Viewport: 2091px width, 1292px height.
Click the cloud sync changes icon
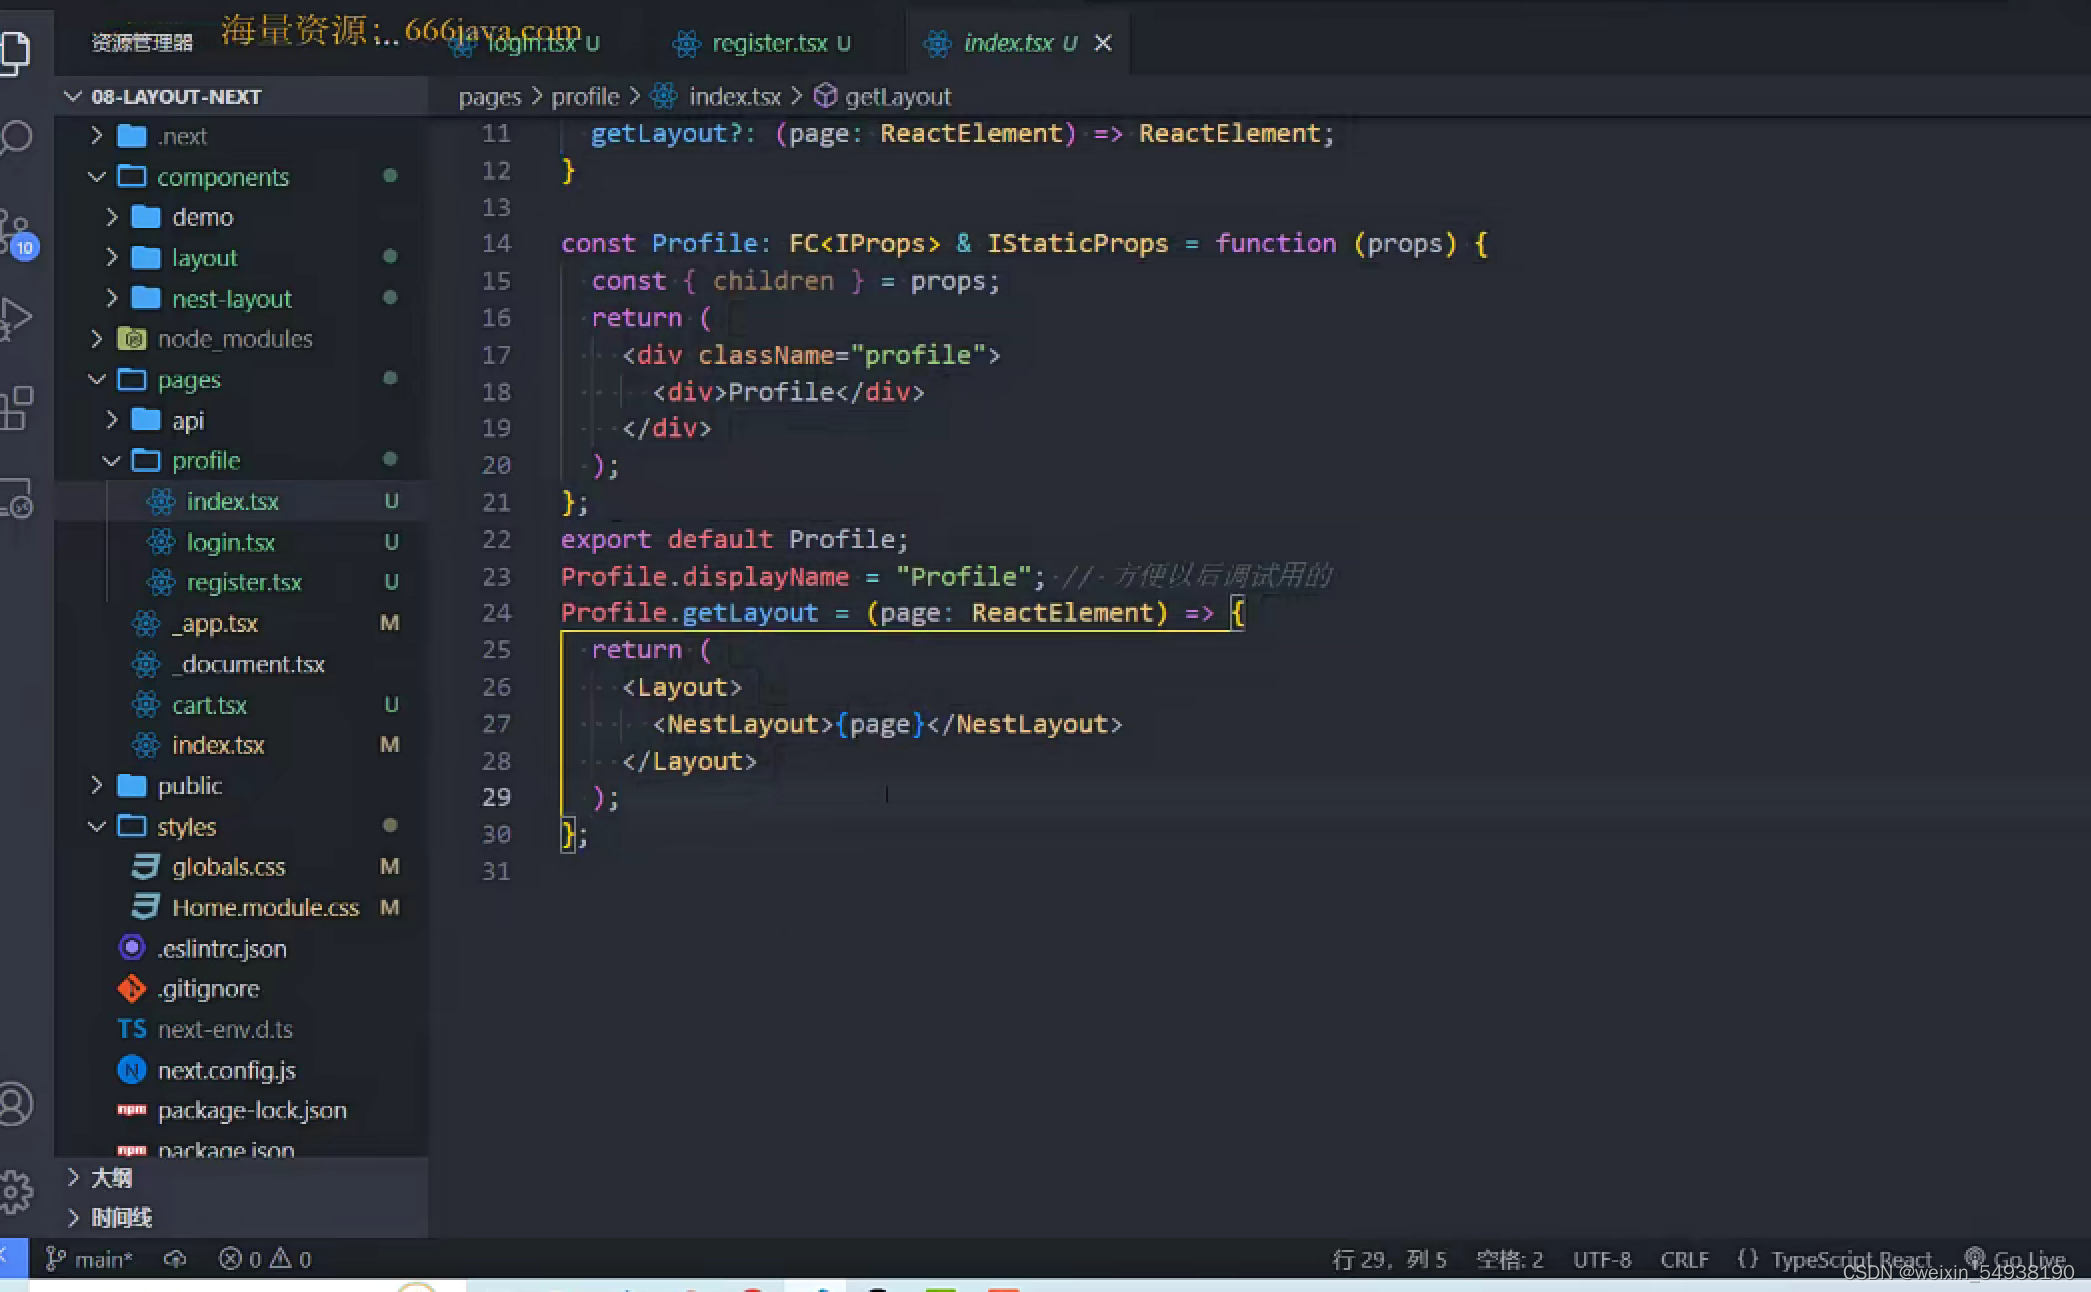pyautogui.click(x=175, y=1259)
